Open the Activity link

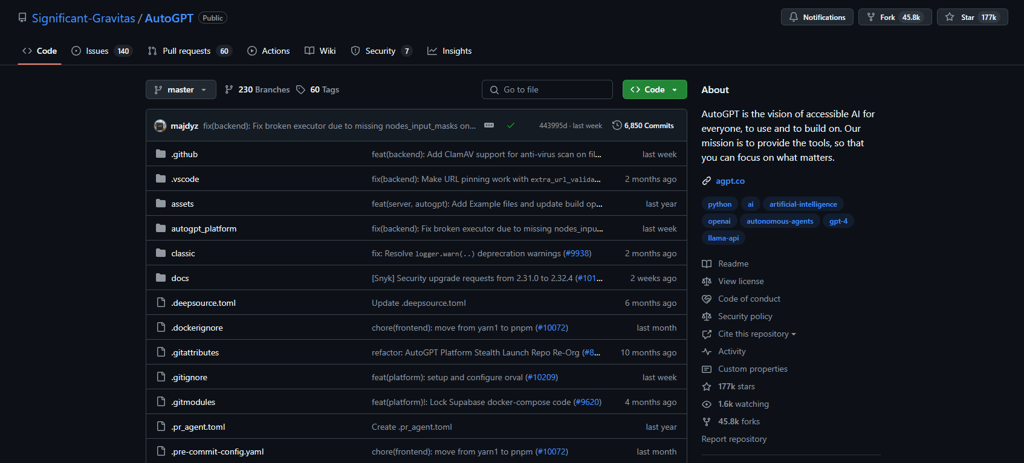coord(724,352)
